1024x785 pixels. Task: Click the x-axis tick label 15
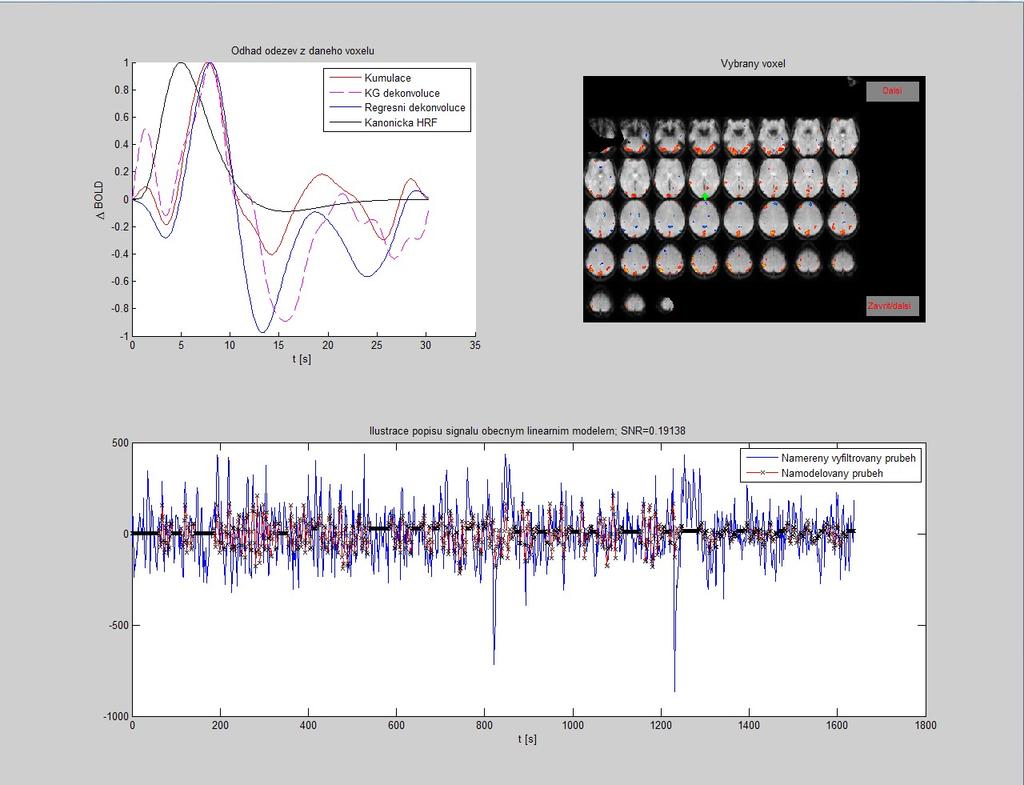click(x=279, y=345)
